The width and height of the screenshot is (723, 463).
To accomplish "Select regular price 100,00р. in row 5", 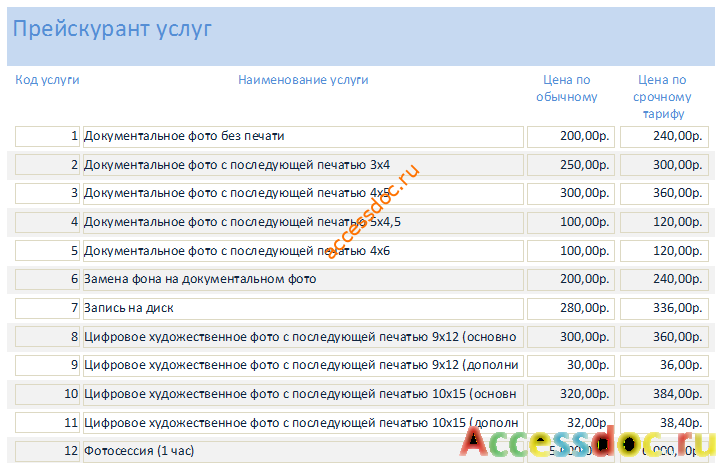I will (571, 251).
